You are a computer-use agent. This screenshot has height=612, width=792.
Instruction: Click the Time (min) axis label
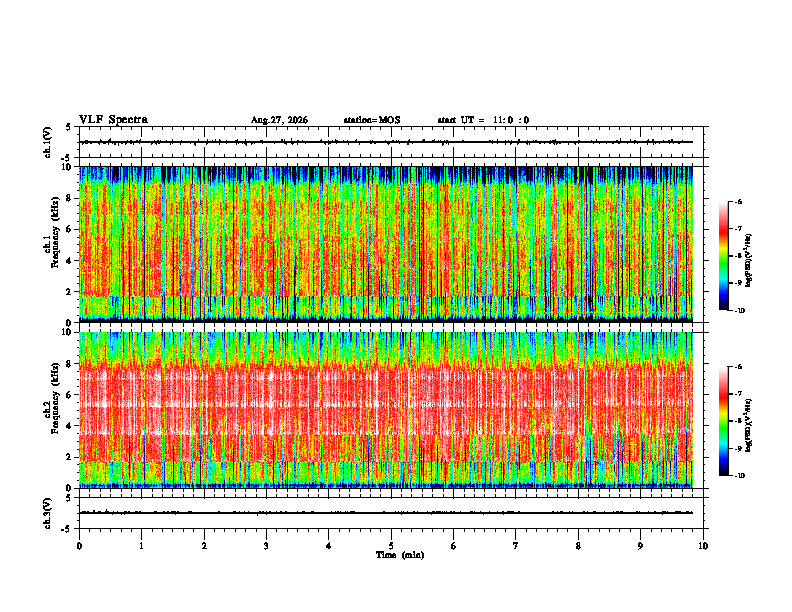pyautogui.click(x=400, y=555)
